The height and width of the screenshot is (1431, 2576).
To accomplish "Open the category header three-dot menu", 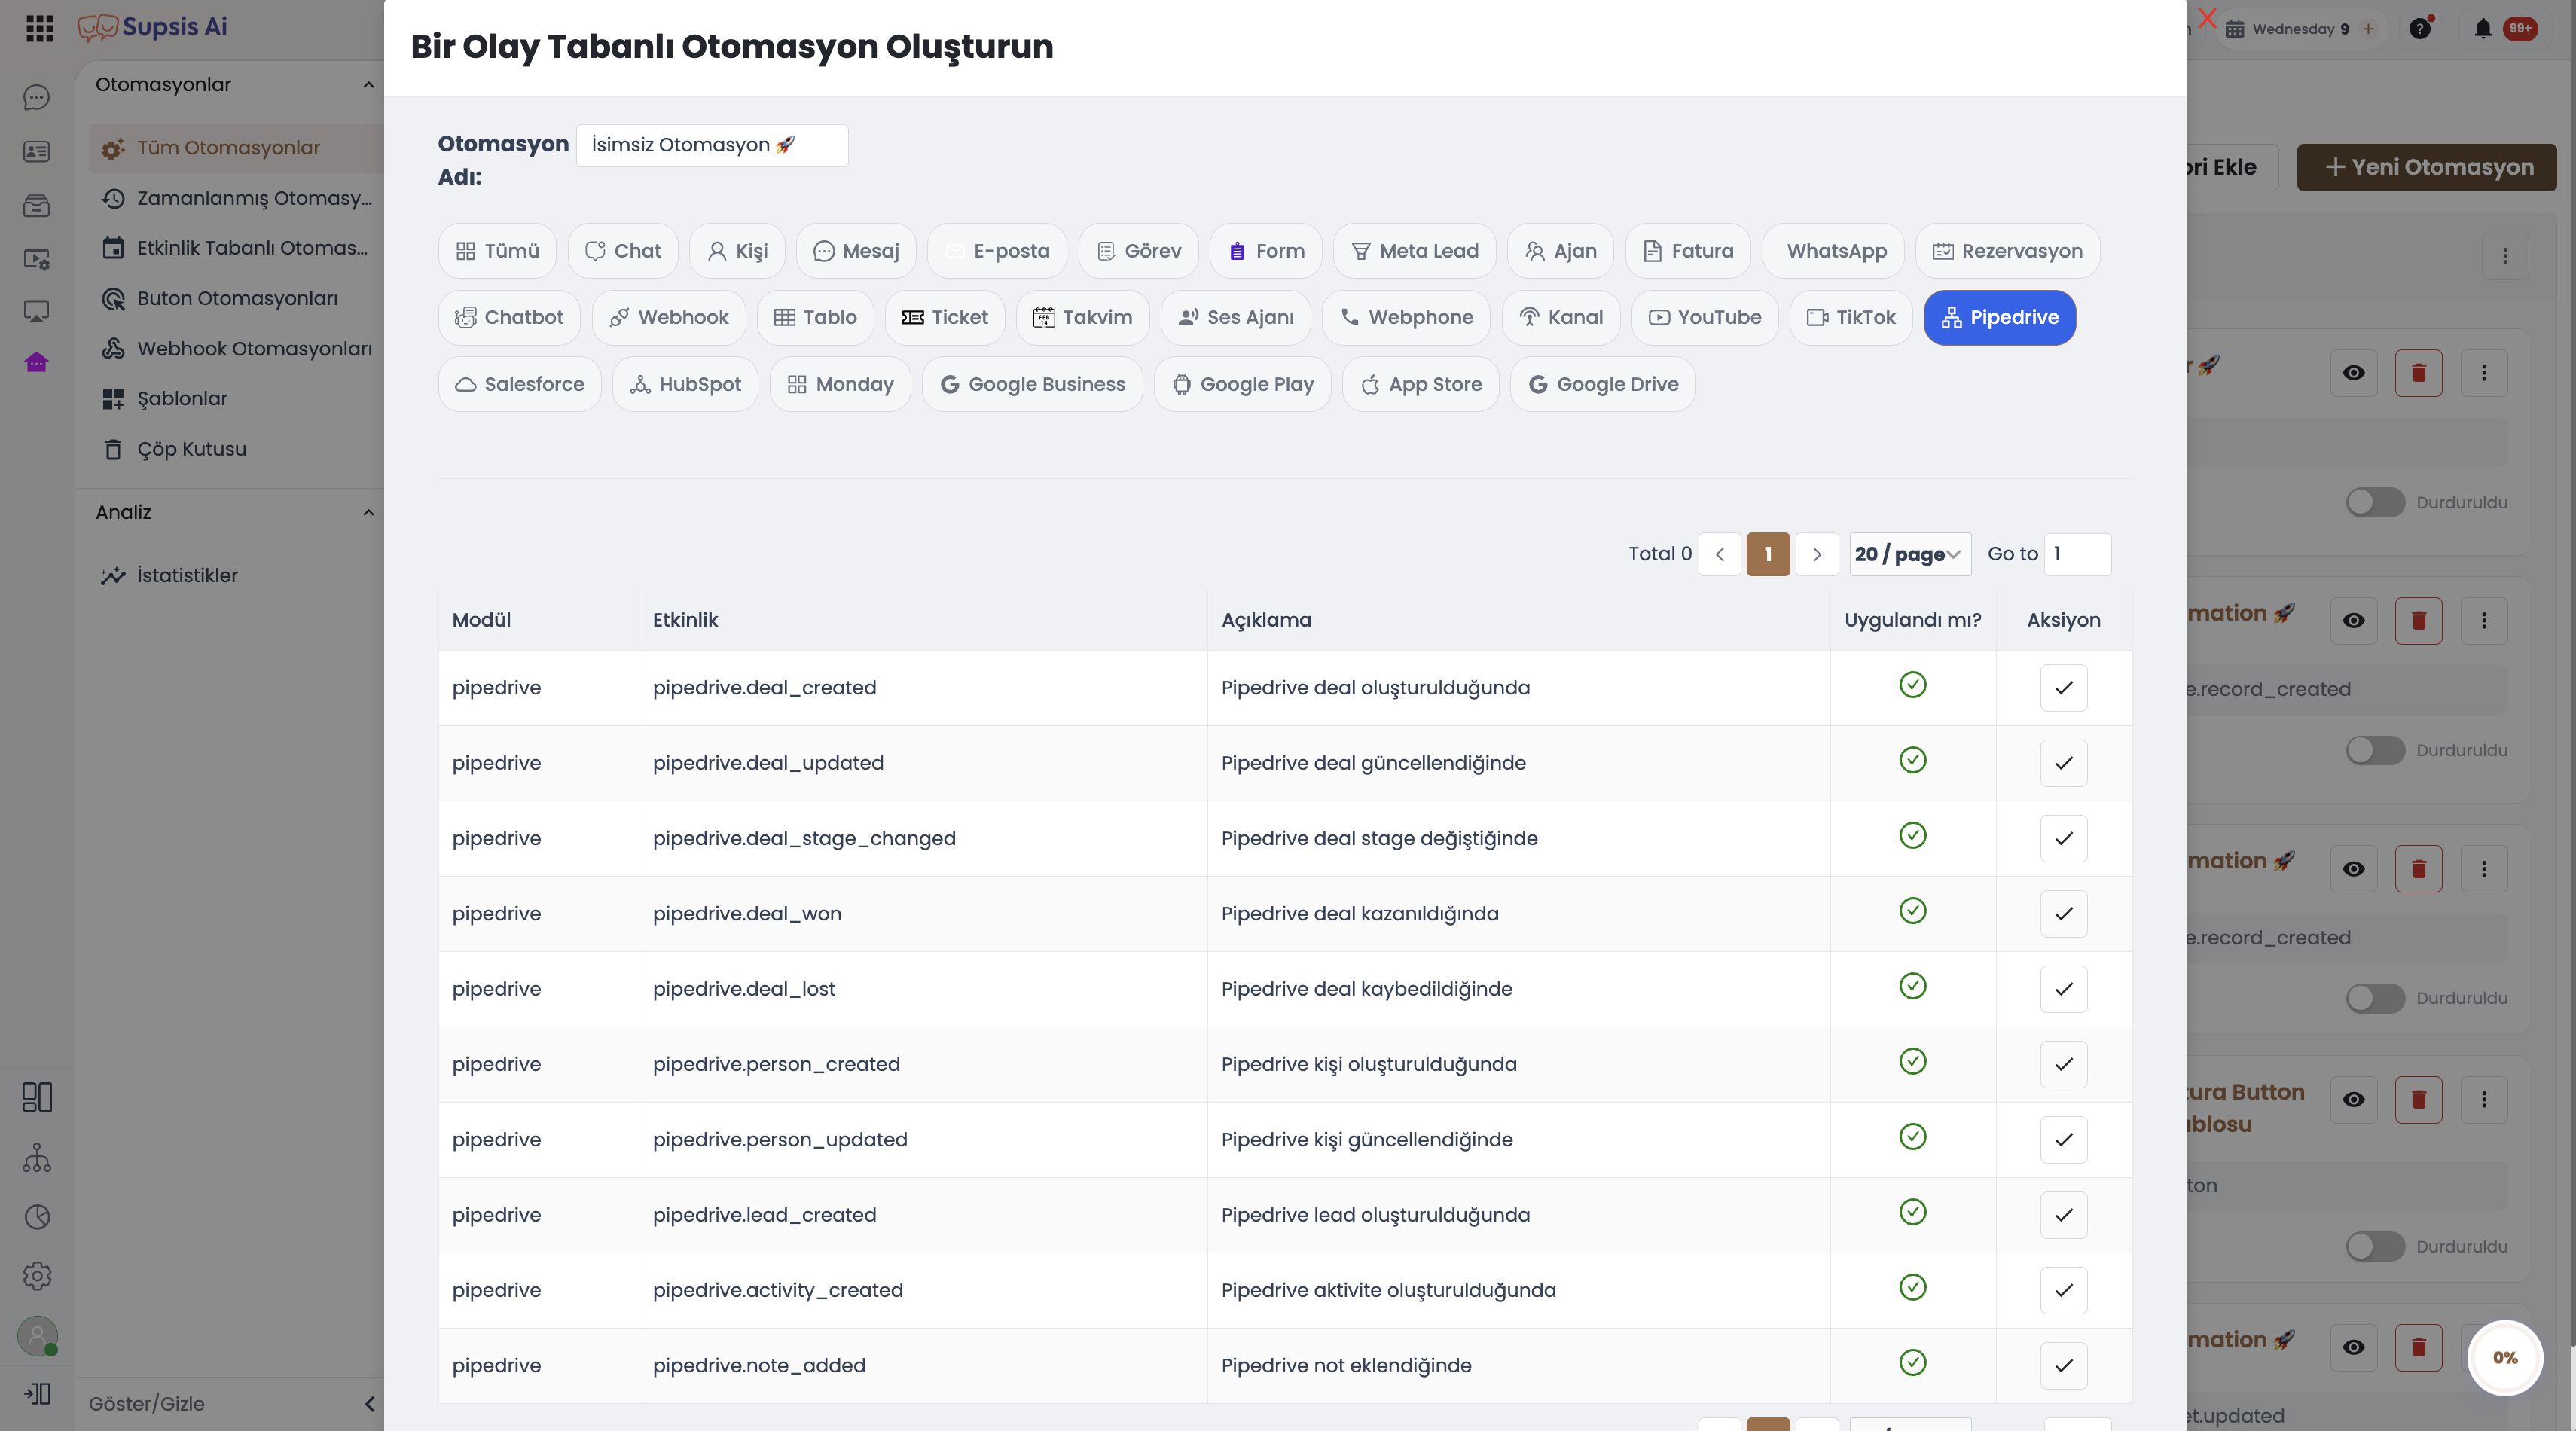I will tap(2505, 256).
